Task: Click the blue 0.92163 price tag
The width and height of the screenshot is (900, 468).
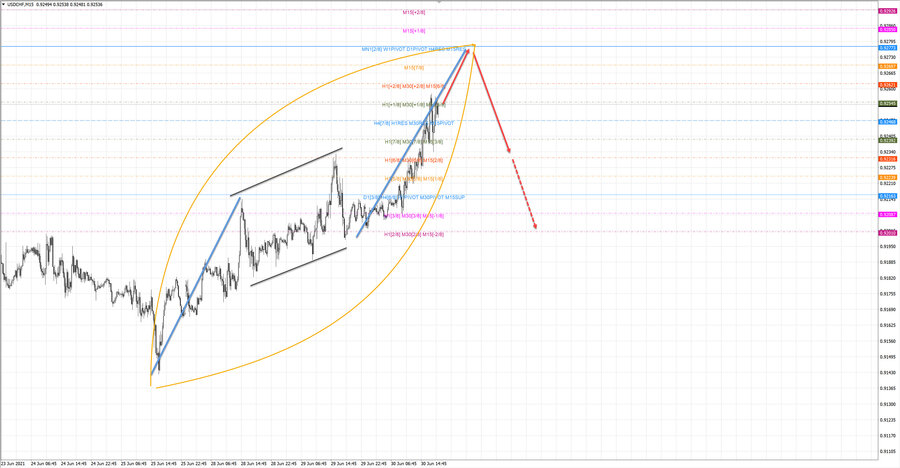Action: [885, 196]
